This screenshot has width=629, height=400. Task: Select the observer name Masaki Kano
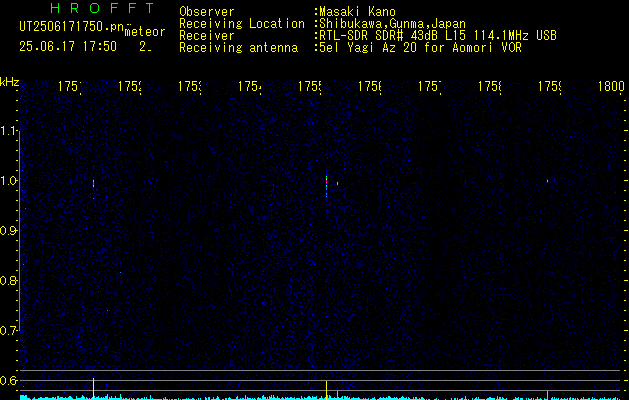[x=357, y=12]
